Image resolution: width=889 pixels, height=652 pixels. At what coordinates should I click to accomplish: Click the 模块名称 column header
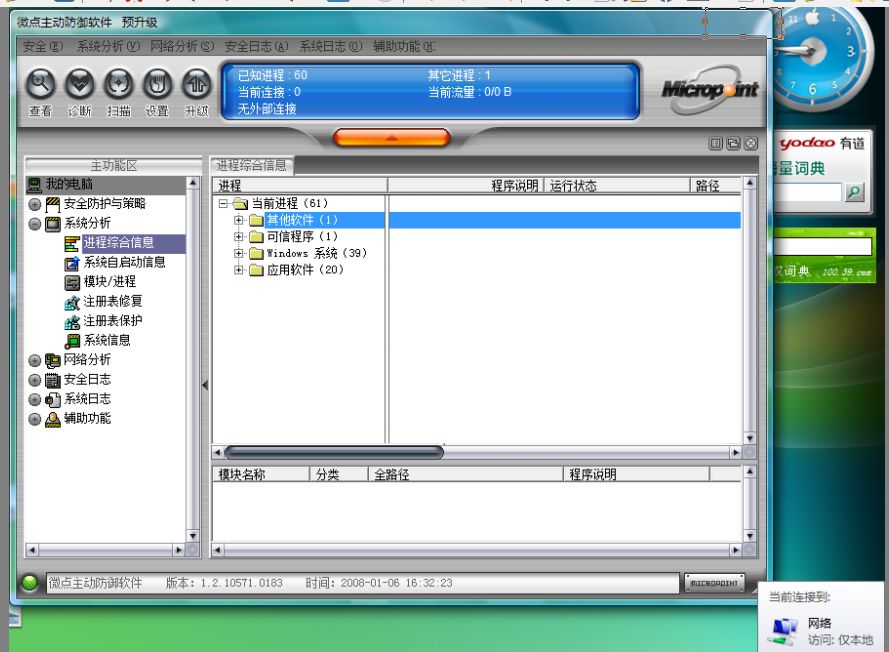261,475
